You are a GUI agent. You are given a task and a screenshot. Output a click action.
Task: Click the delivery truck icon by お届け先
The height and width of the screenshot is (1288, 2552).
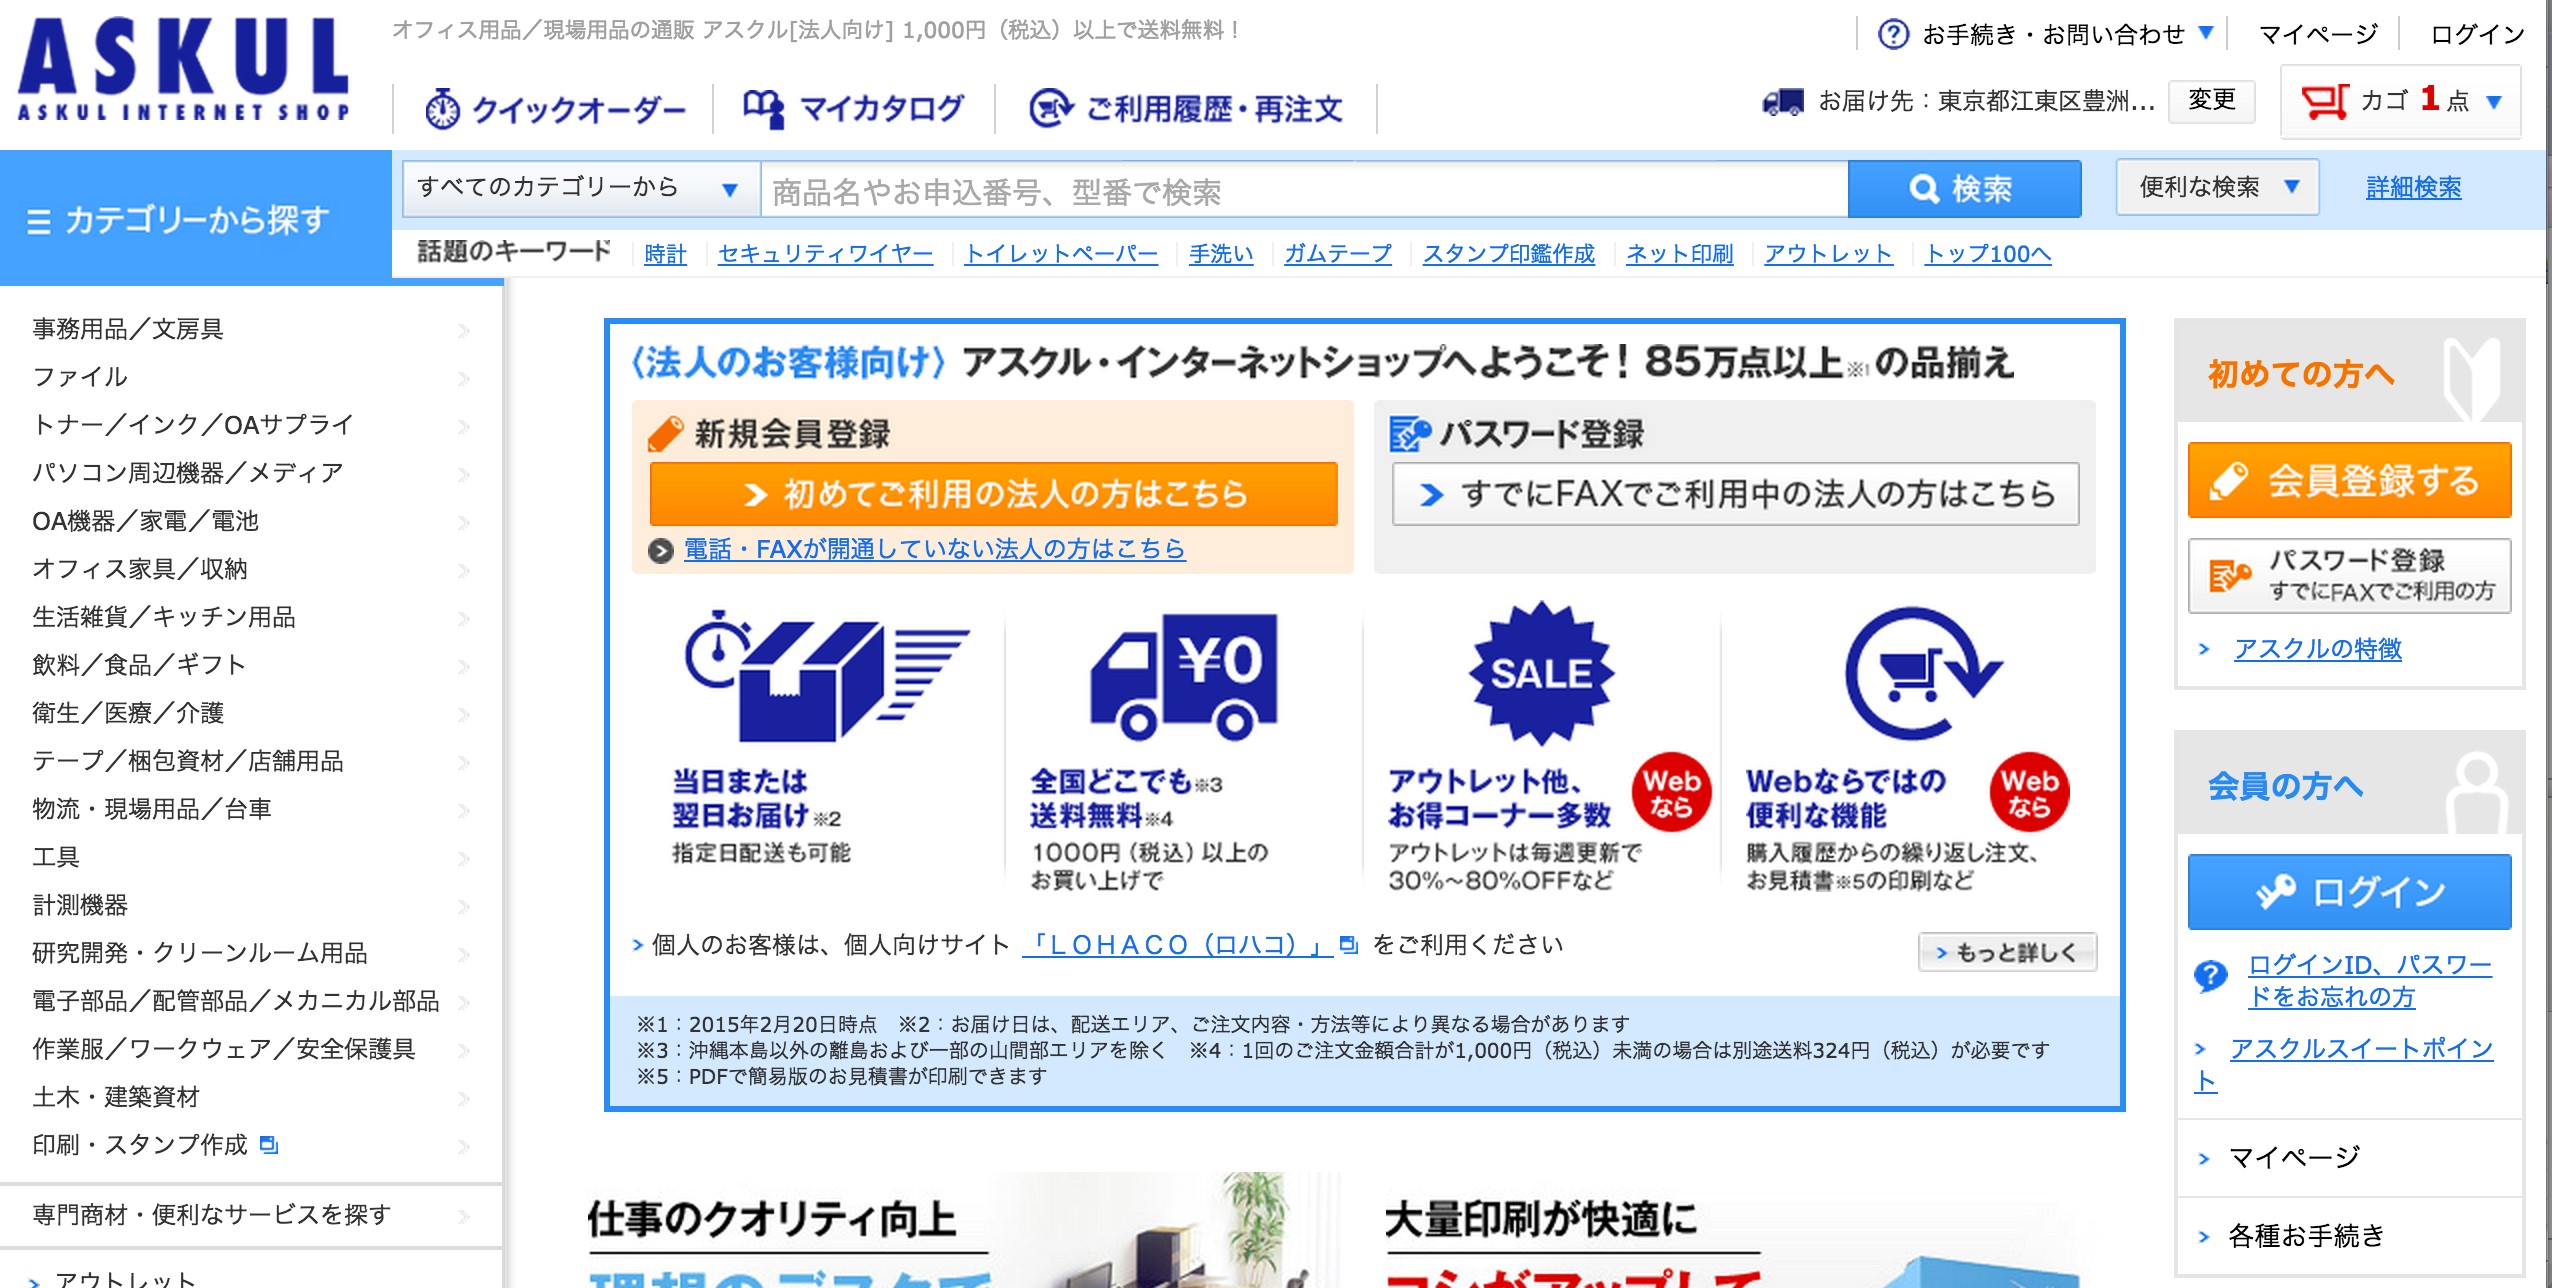tap(1783, 101)
